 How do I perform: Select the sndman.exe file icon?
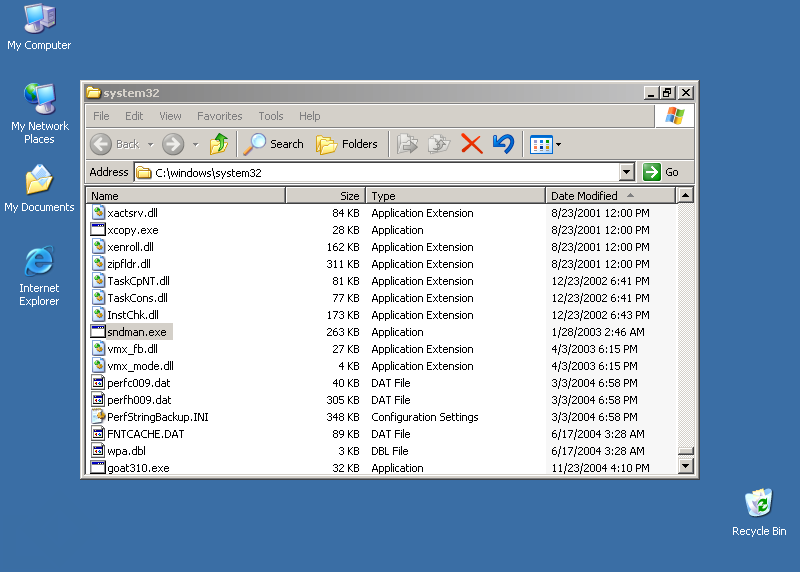pyautogui.click(x=98, y=332)
